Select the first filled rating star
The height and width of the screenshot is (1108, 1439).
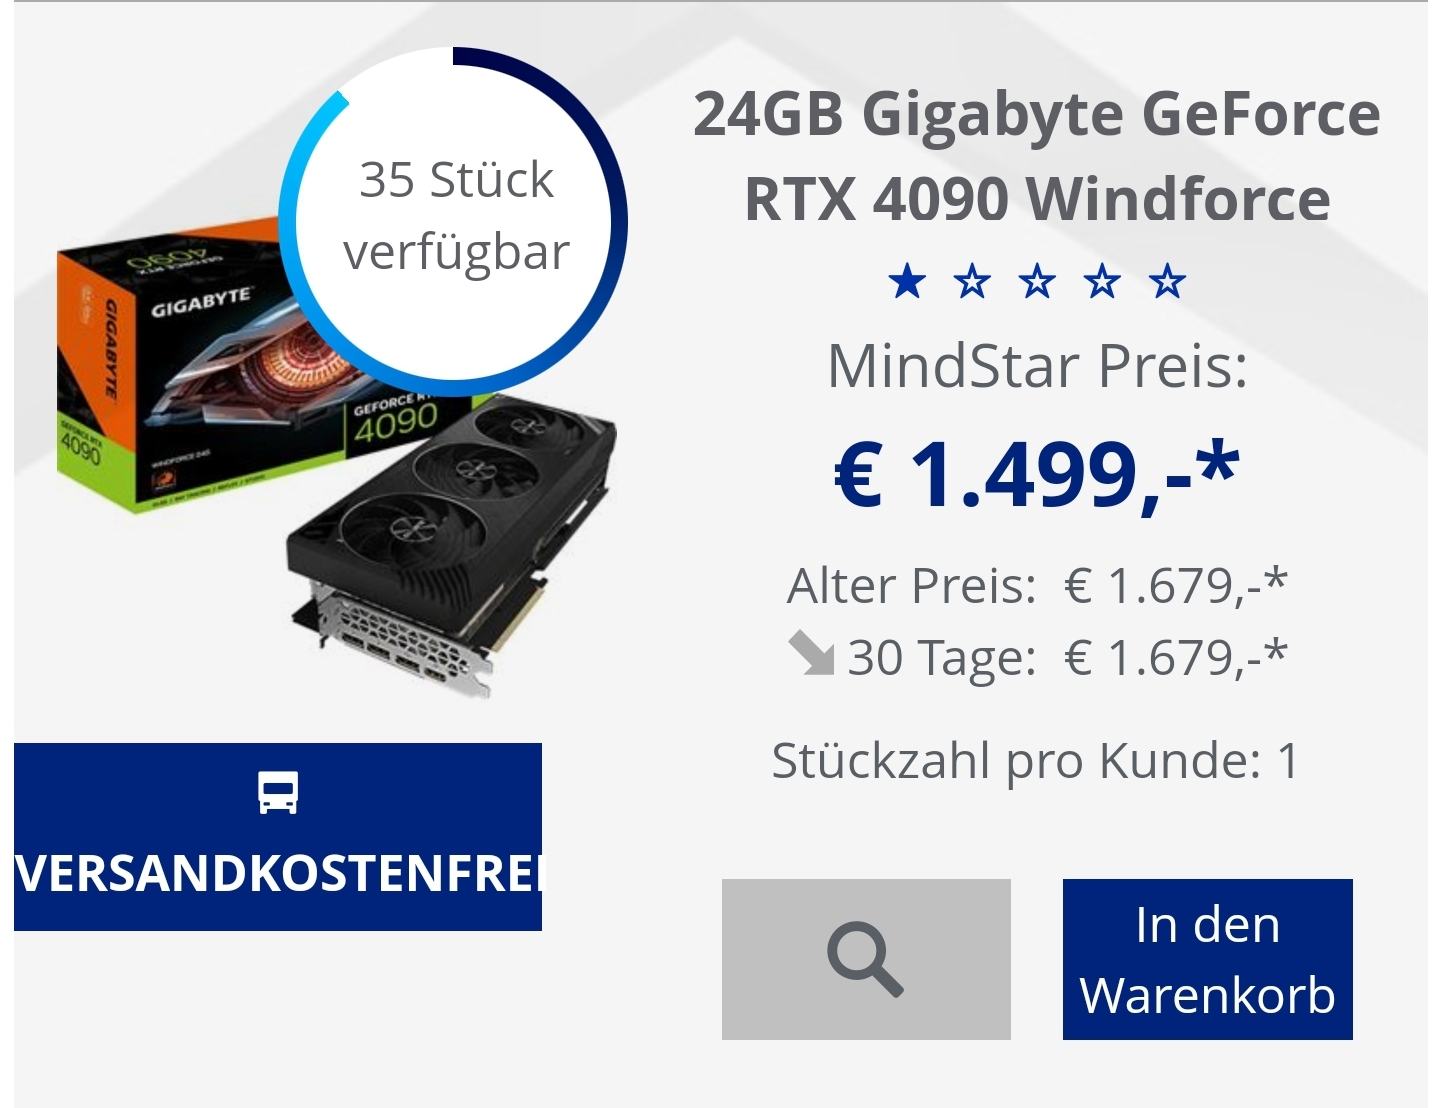(x=907, y=282)
